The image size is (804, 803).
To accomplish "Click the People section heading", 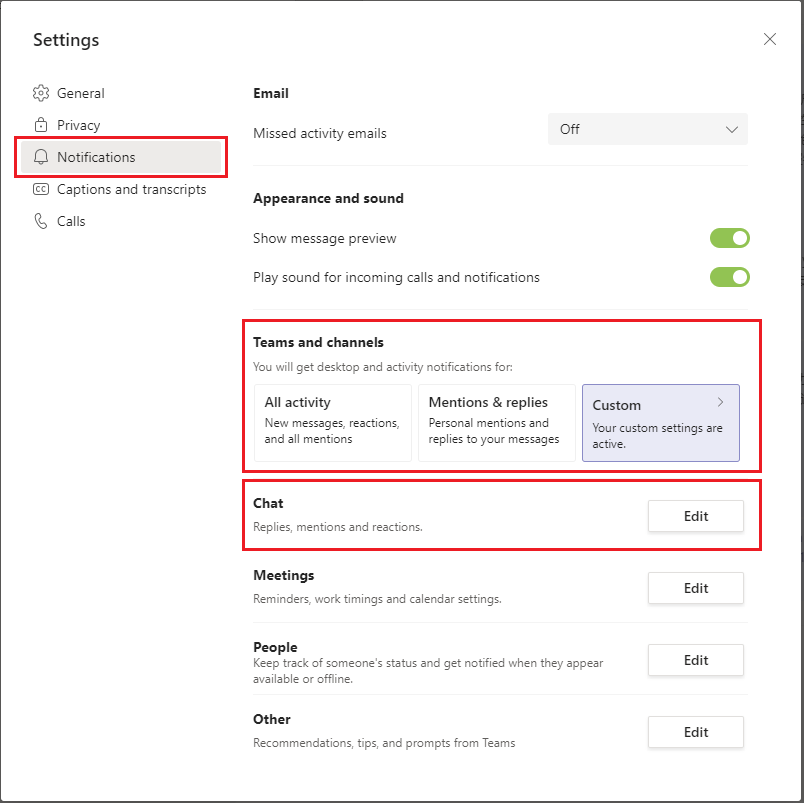I will click(x=275, y=647).
